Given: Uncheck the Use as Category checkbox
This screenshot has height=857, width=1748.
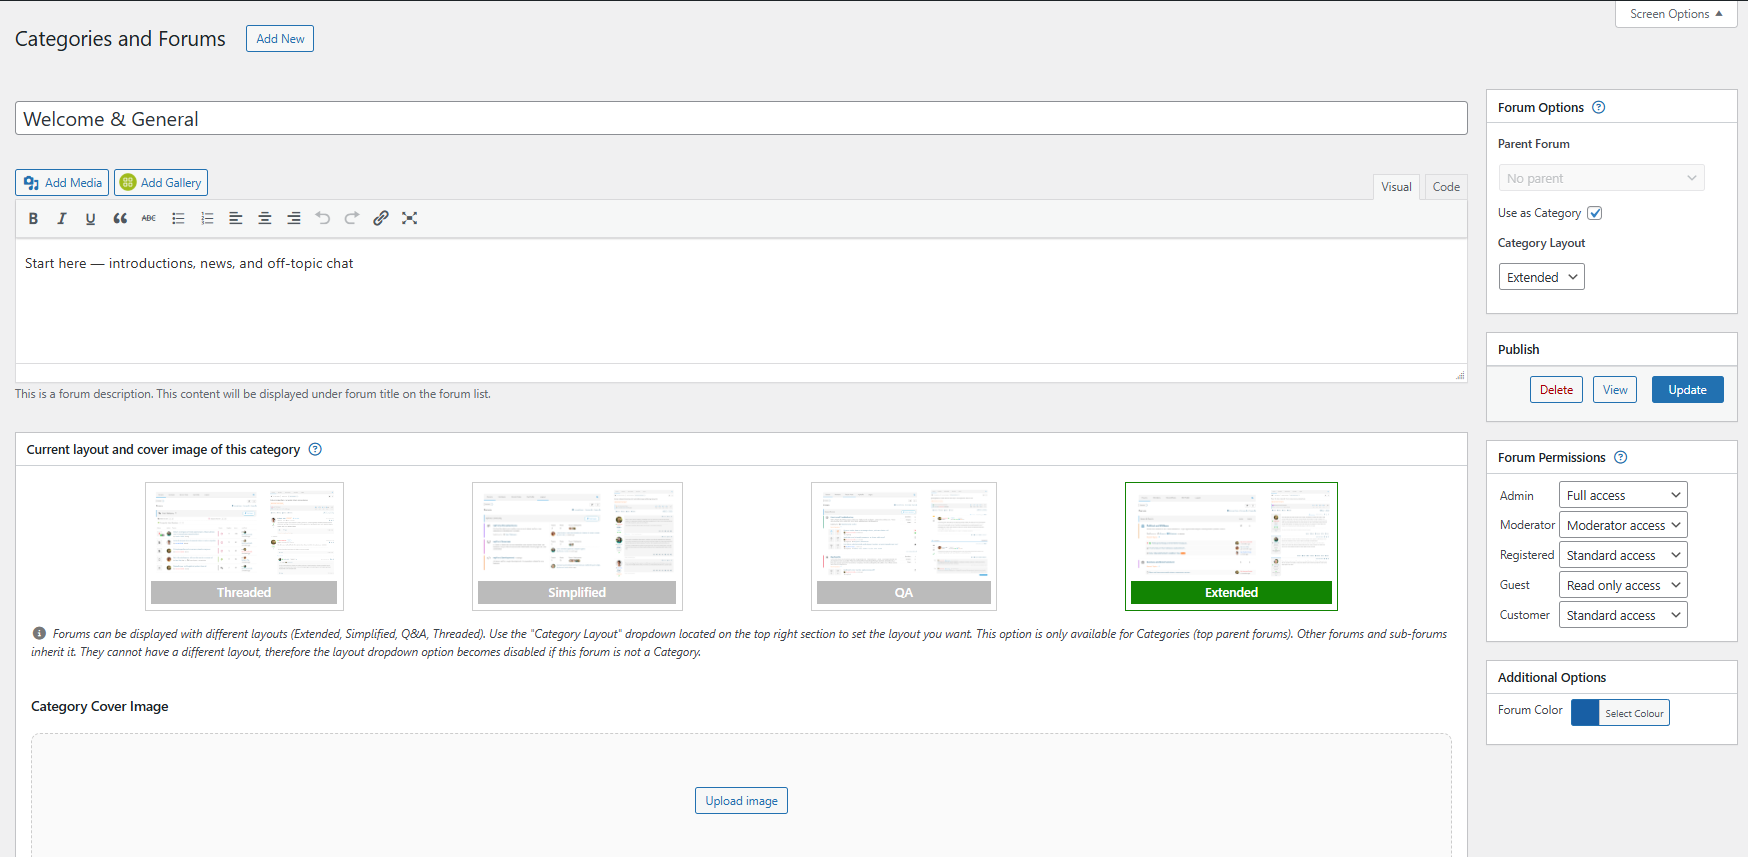Looking at the screenshot, I should [x=1595, y=213].
